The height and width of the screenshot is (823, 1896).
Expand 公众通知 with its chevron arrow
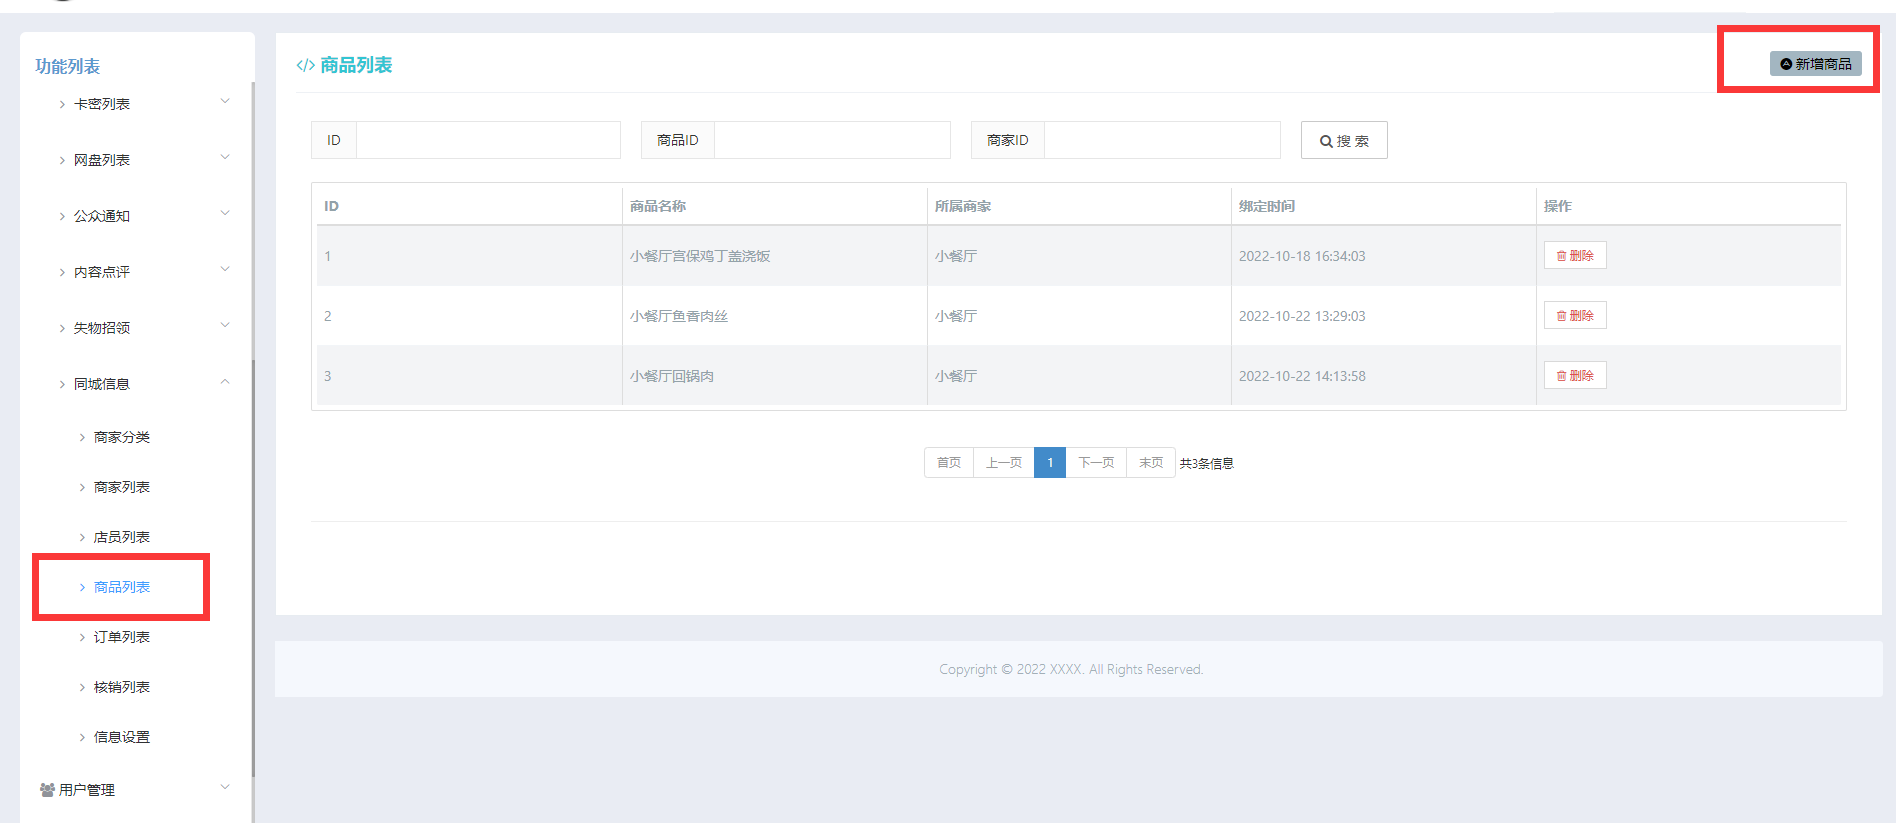(x=225, y=213)
